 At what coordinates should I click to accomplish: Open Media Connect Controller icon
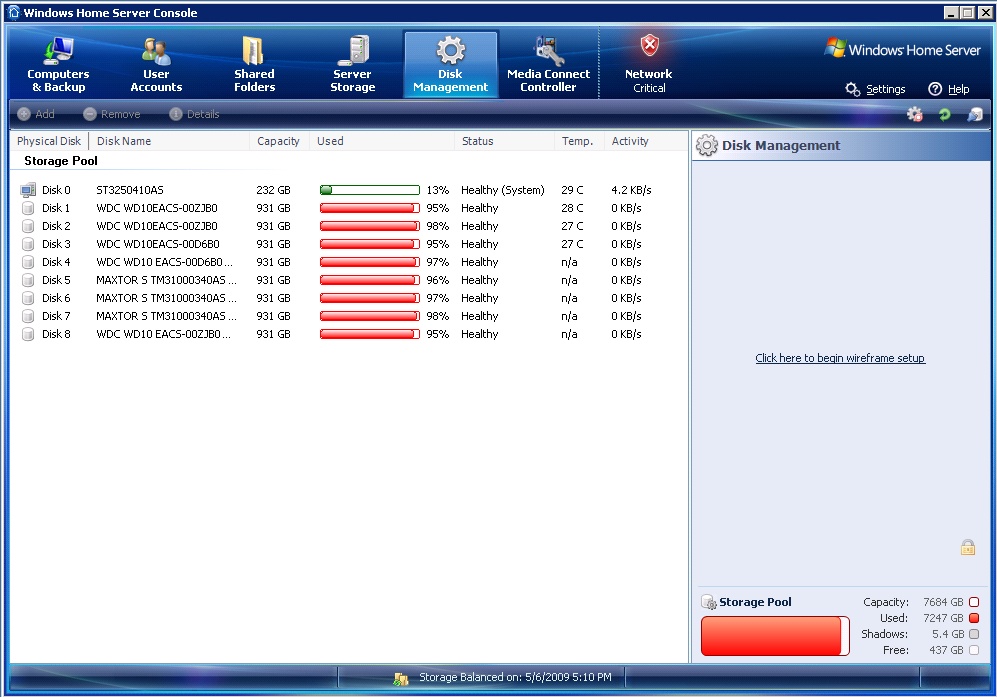(x=548, y=51)
